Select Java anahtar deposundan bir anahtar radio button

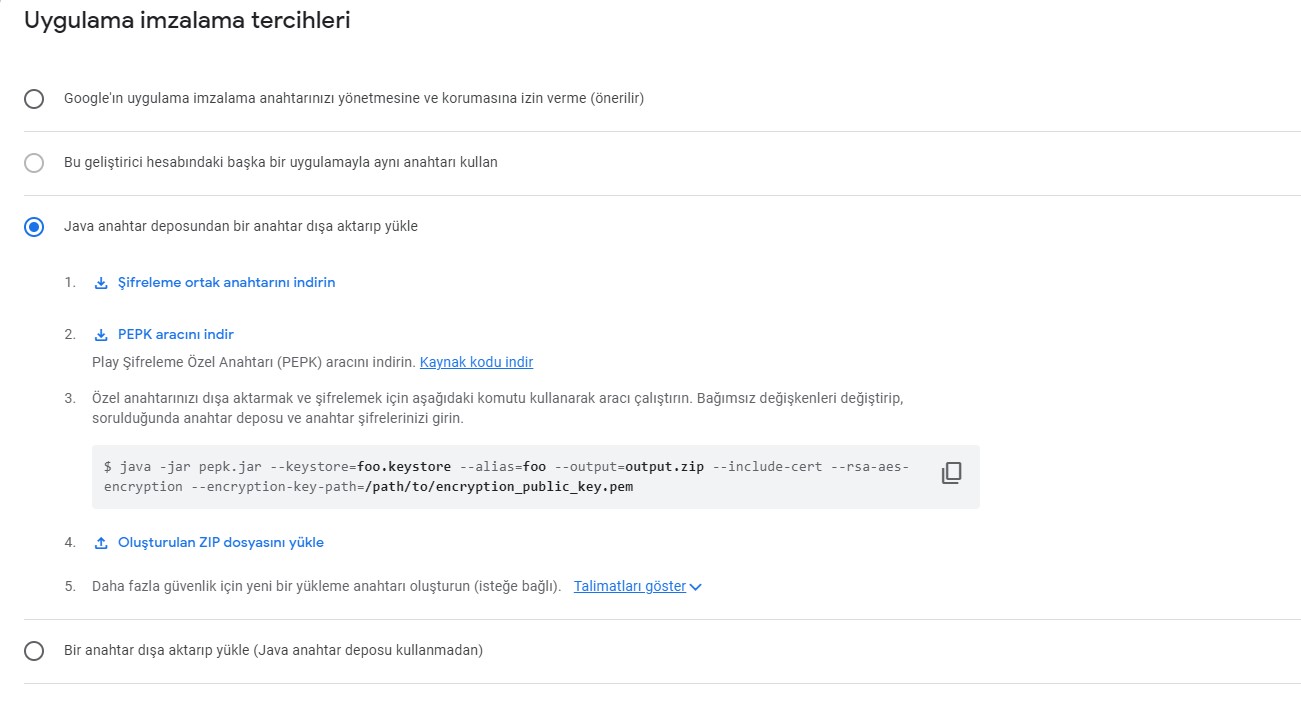[34, 227]
